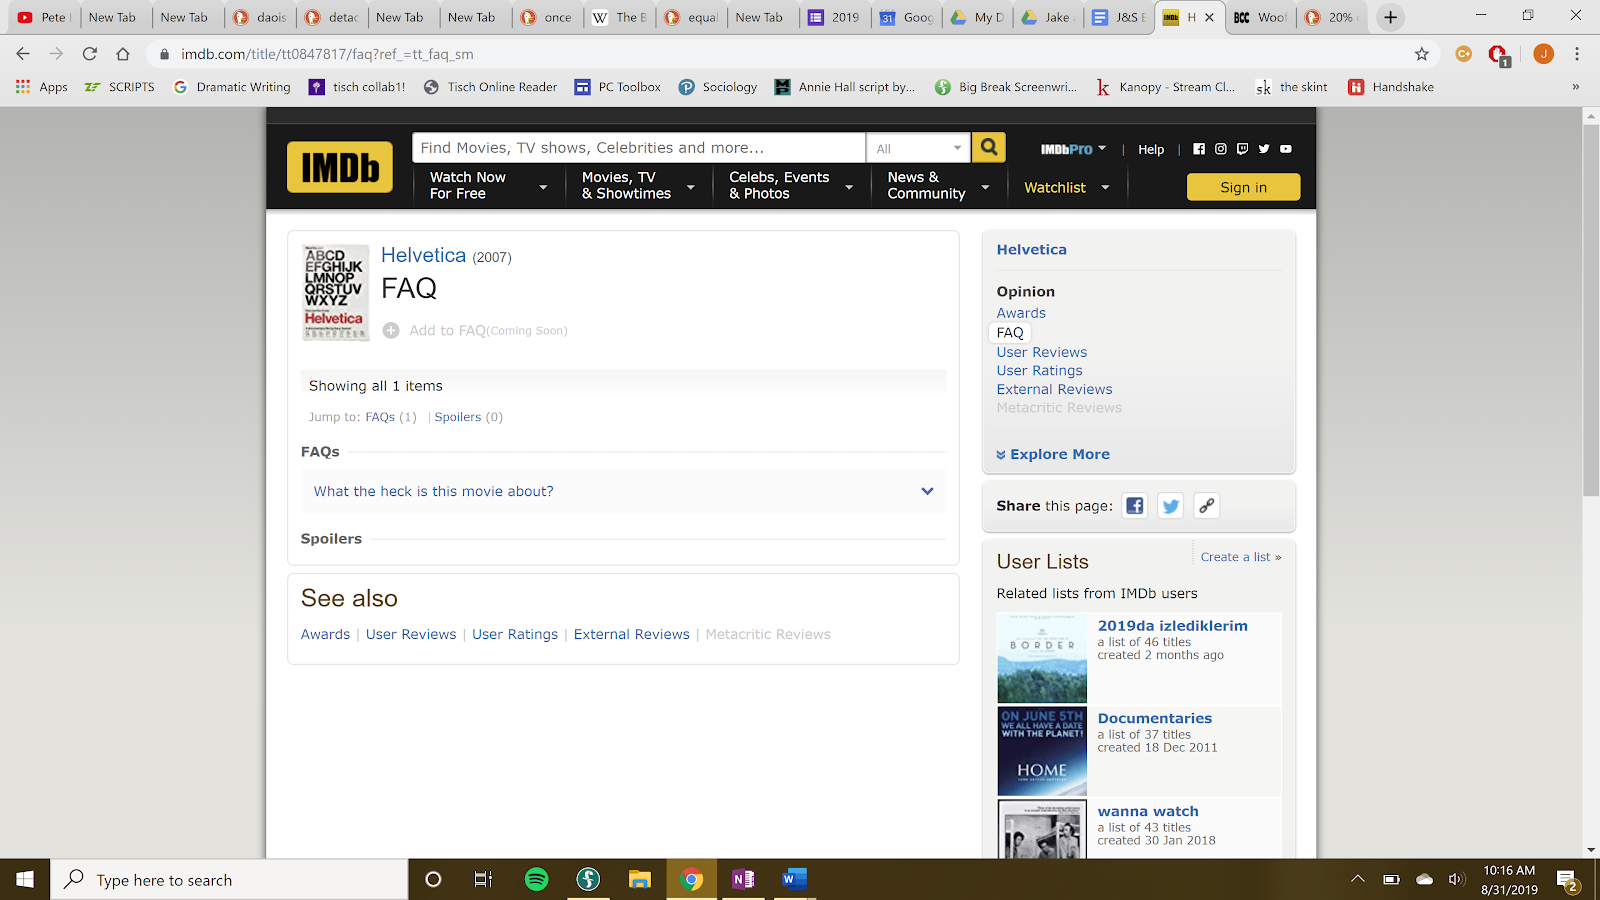1600x900 pixels.
Task: Click the Helvetica title link
Action: click(423, 255)
